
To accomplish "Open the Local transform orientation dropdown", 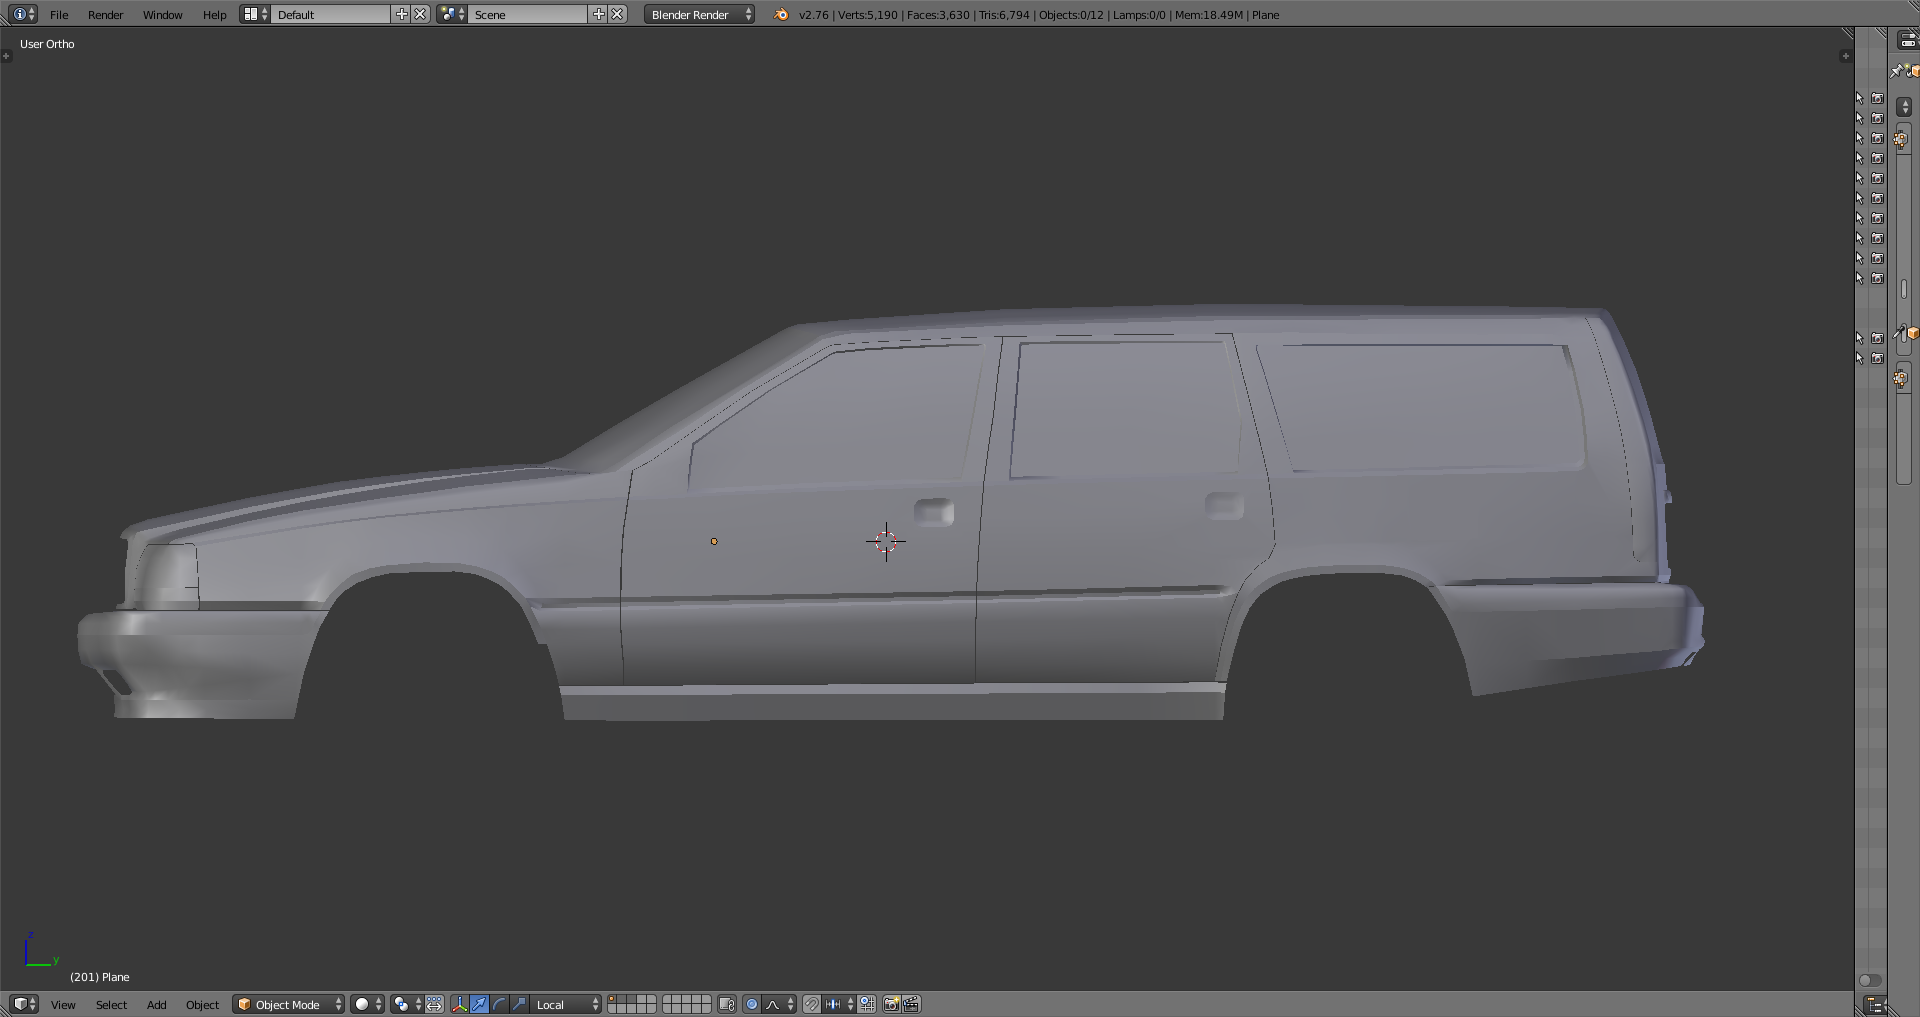I will click(566, 1004).
